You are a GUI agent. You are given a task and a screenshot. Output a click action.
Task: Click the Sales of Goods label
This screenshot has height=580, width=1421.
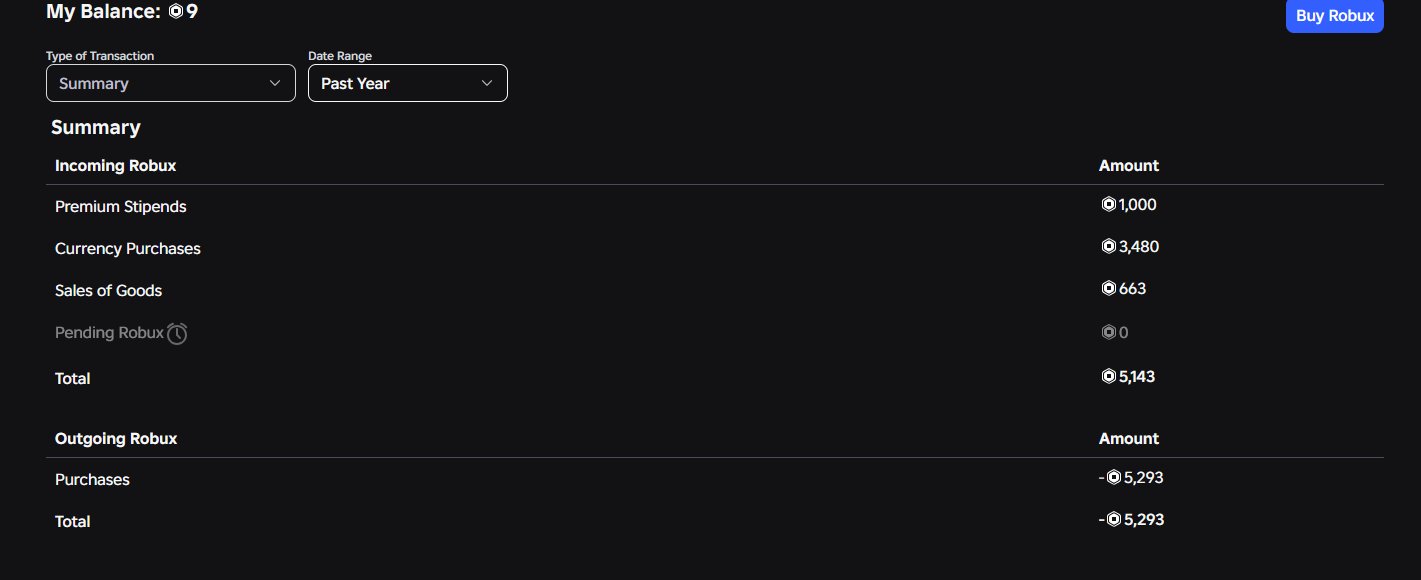[x=108, y=291]
